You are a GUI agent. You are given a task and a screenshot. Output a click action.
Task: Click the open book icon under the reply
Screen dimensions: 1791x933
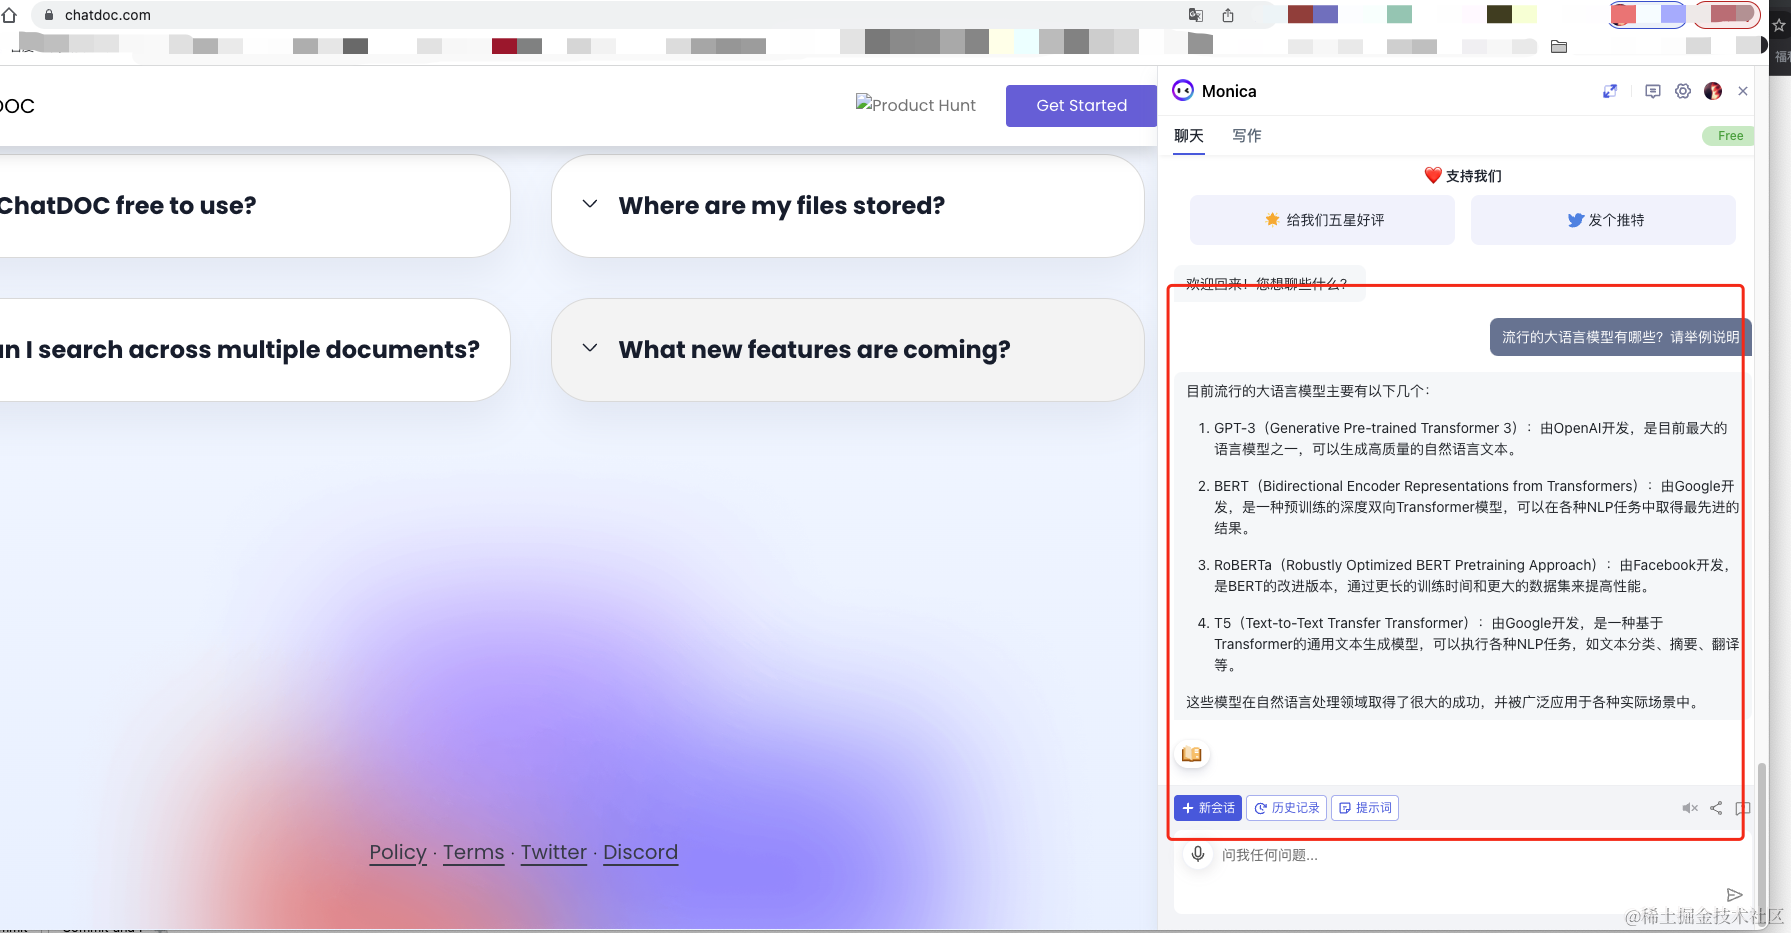point(1192,754)
